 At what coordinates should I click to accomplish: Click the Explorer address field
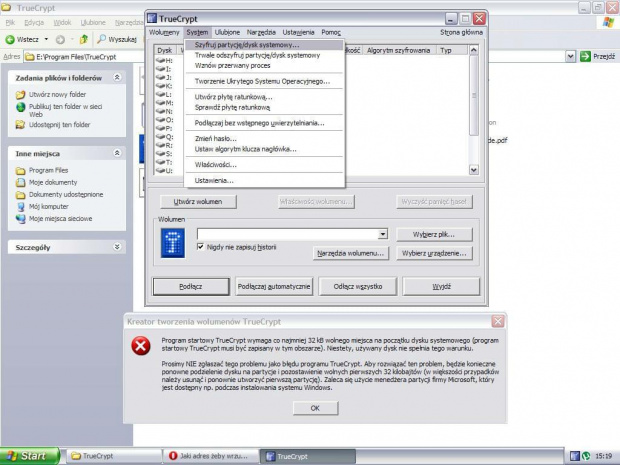coord(295,57)
